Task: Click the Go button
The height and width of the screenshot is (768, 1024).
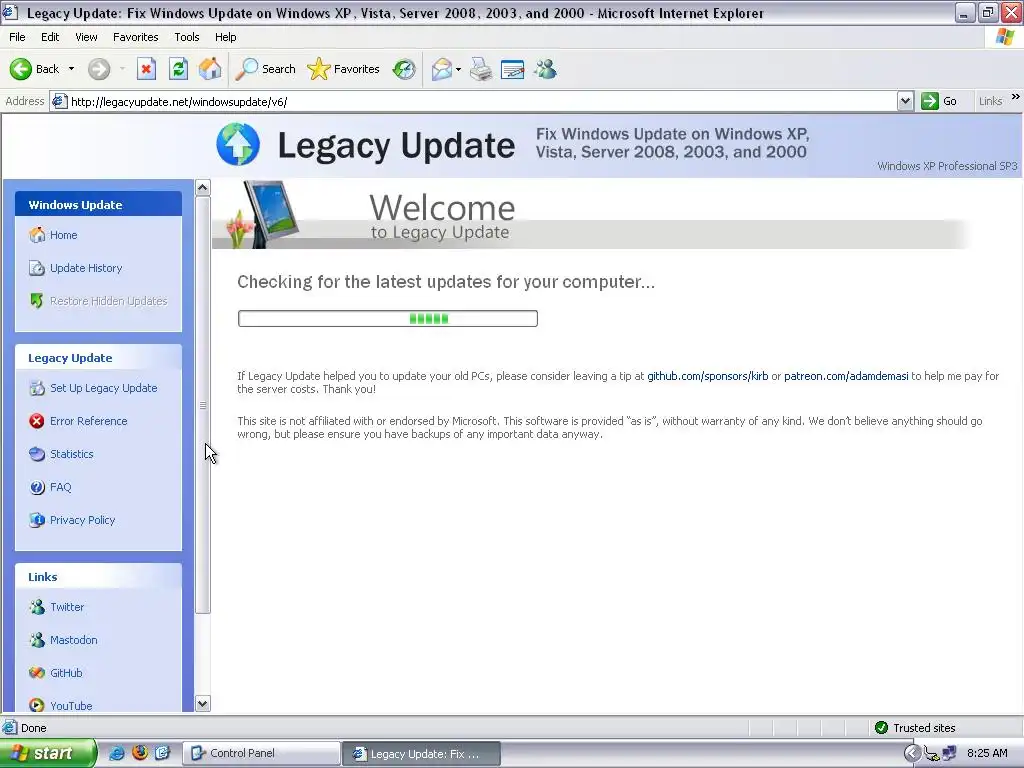Action: 939,101
